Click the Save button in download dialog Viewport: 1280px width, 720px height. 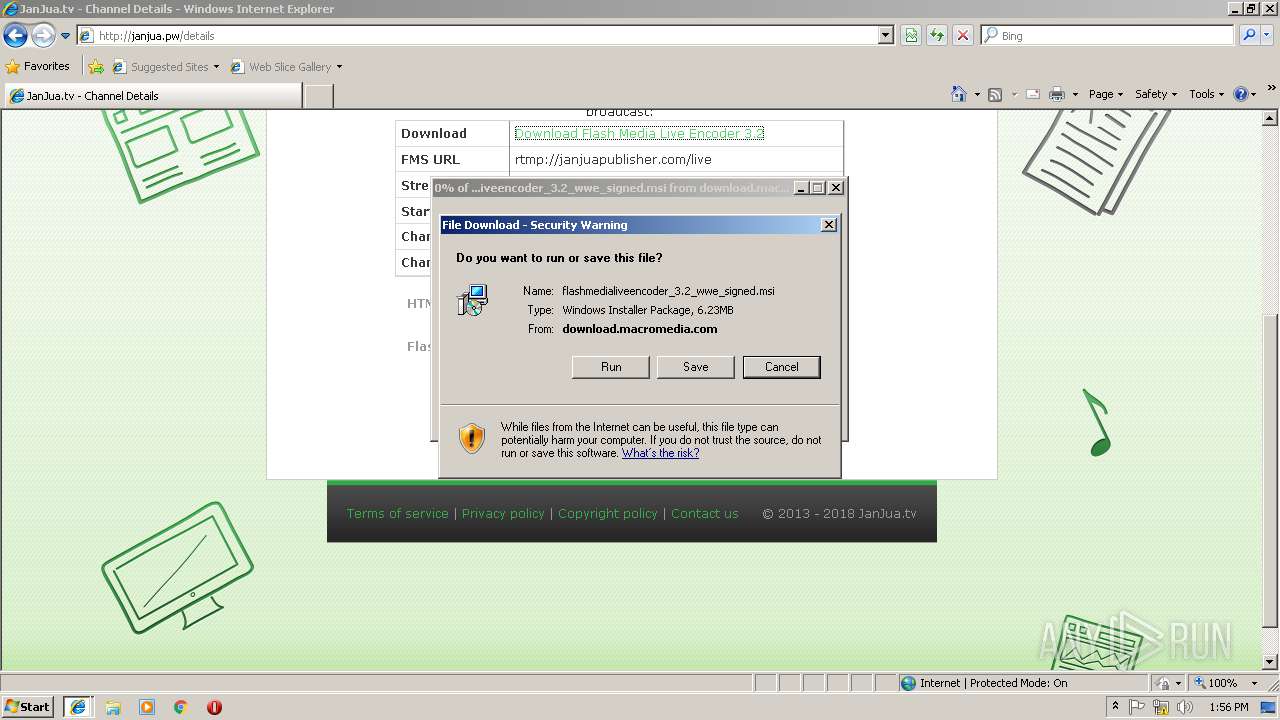coord(695,367)
